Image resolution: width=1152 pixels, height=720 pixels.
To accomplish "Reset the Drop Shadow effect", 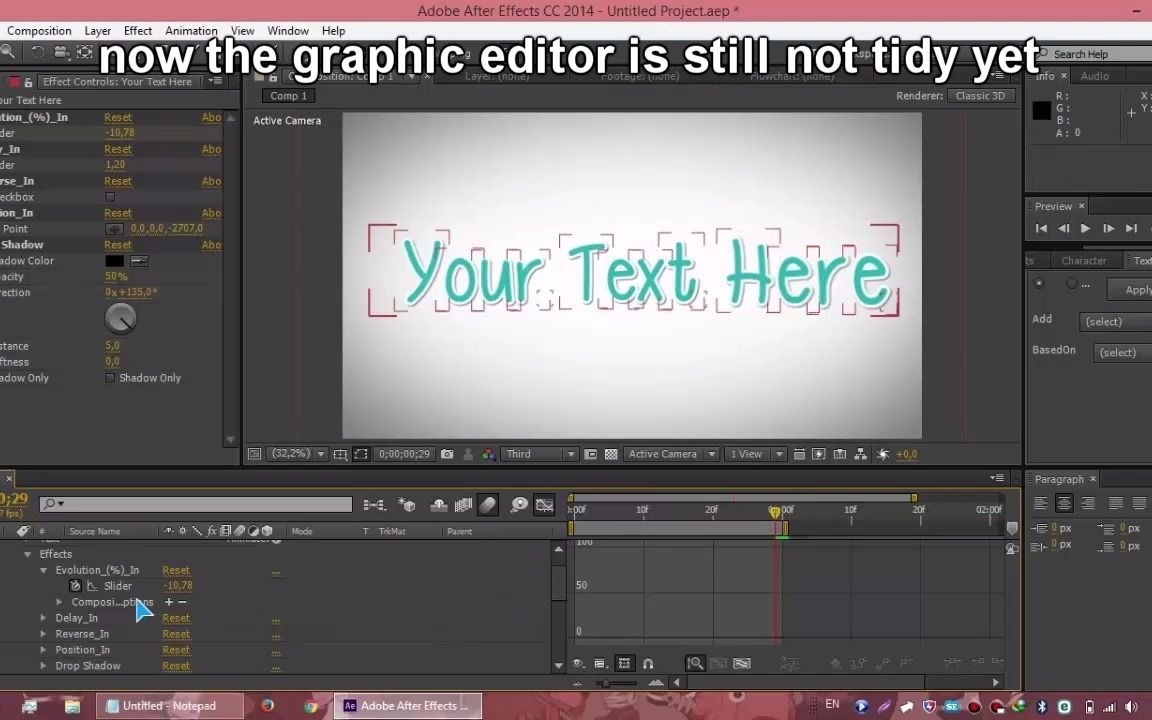I will tap(176, 666).
